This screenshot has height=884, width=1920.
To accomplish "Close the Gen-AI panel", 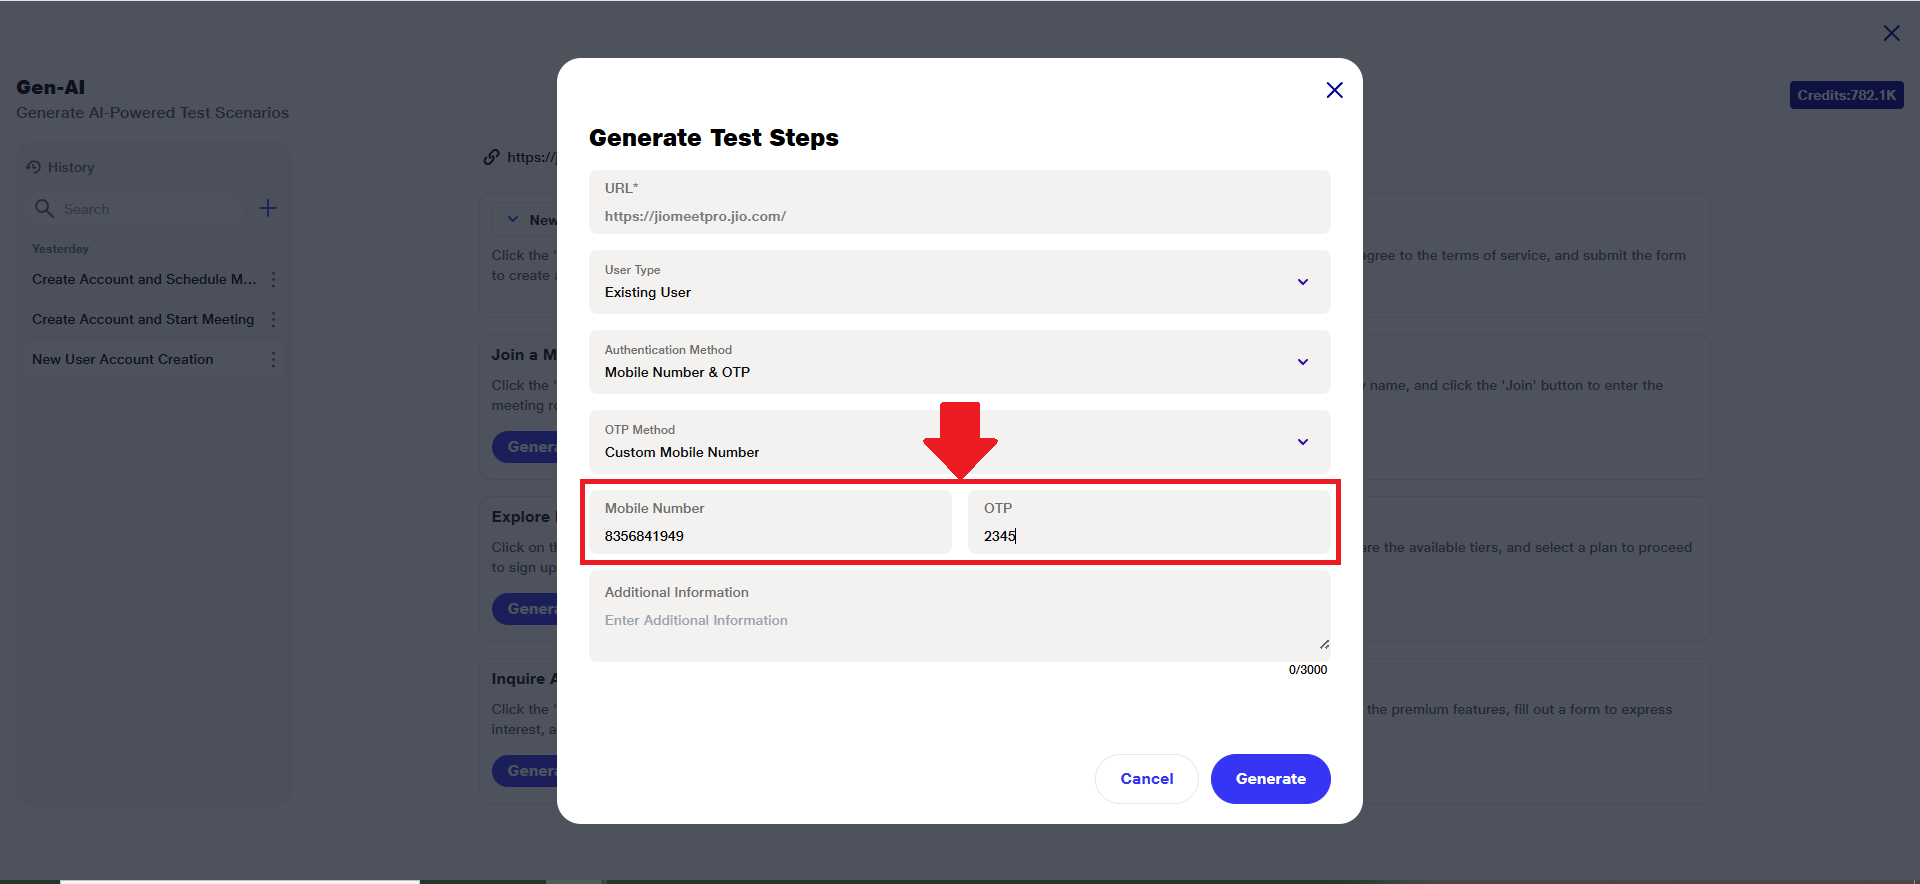I will click(x=1891, y=33).
